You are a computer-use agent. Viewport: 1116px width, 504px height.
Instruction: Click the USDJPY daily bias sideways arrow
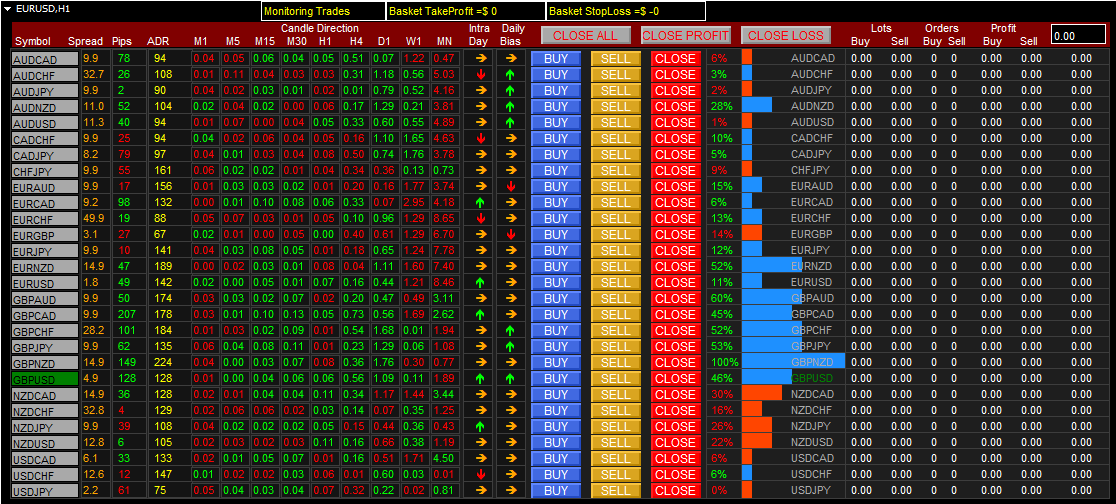pos(510,490)
